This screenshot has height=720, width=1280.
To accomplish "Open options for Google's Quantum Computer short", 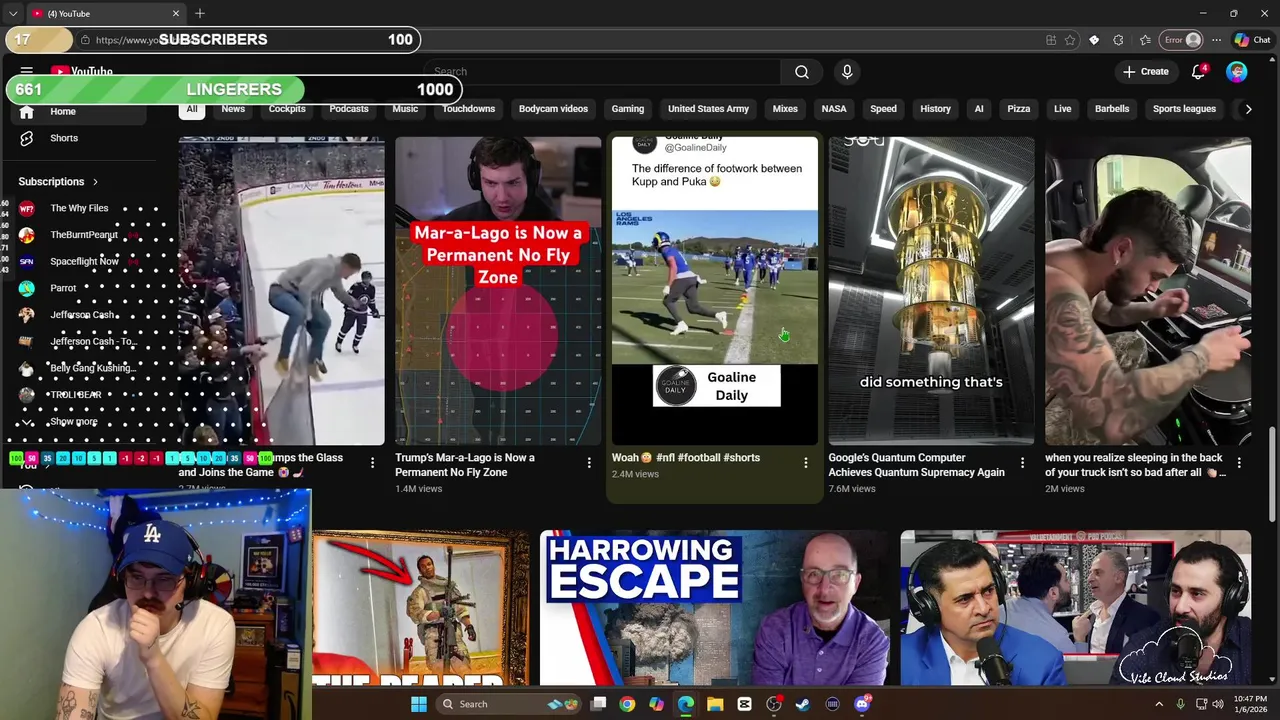I will pyautogui.click(x=1022, y=462).
